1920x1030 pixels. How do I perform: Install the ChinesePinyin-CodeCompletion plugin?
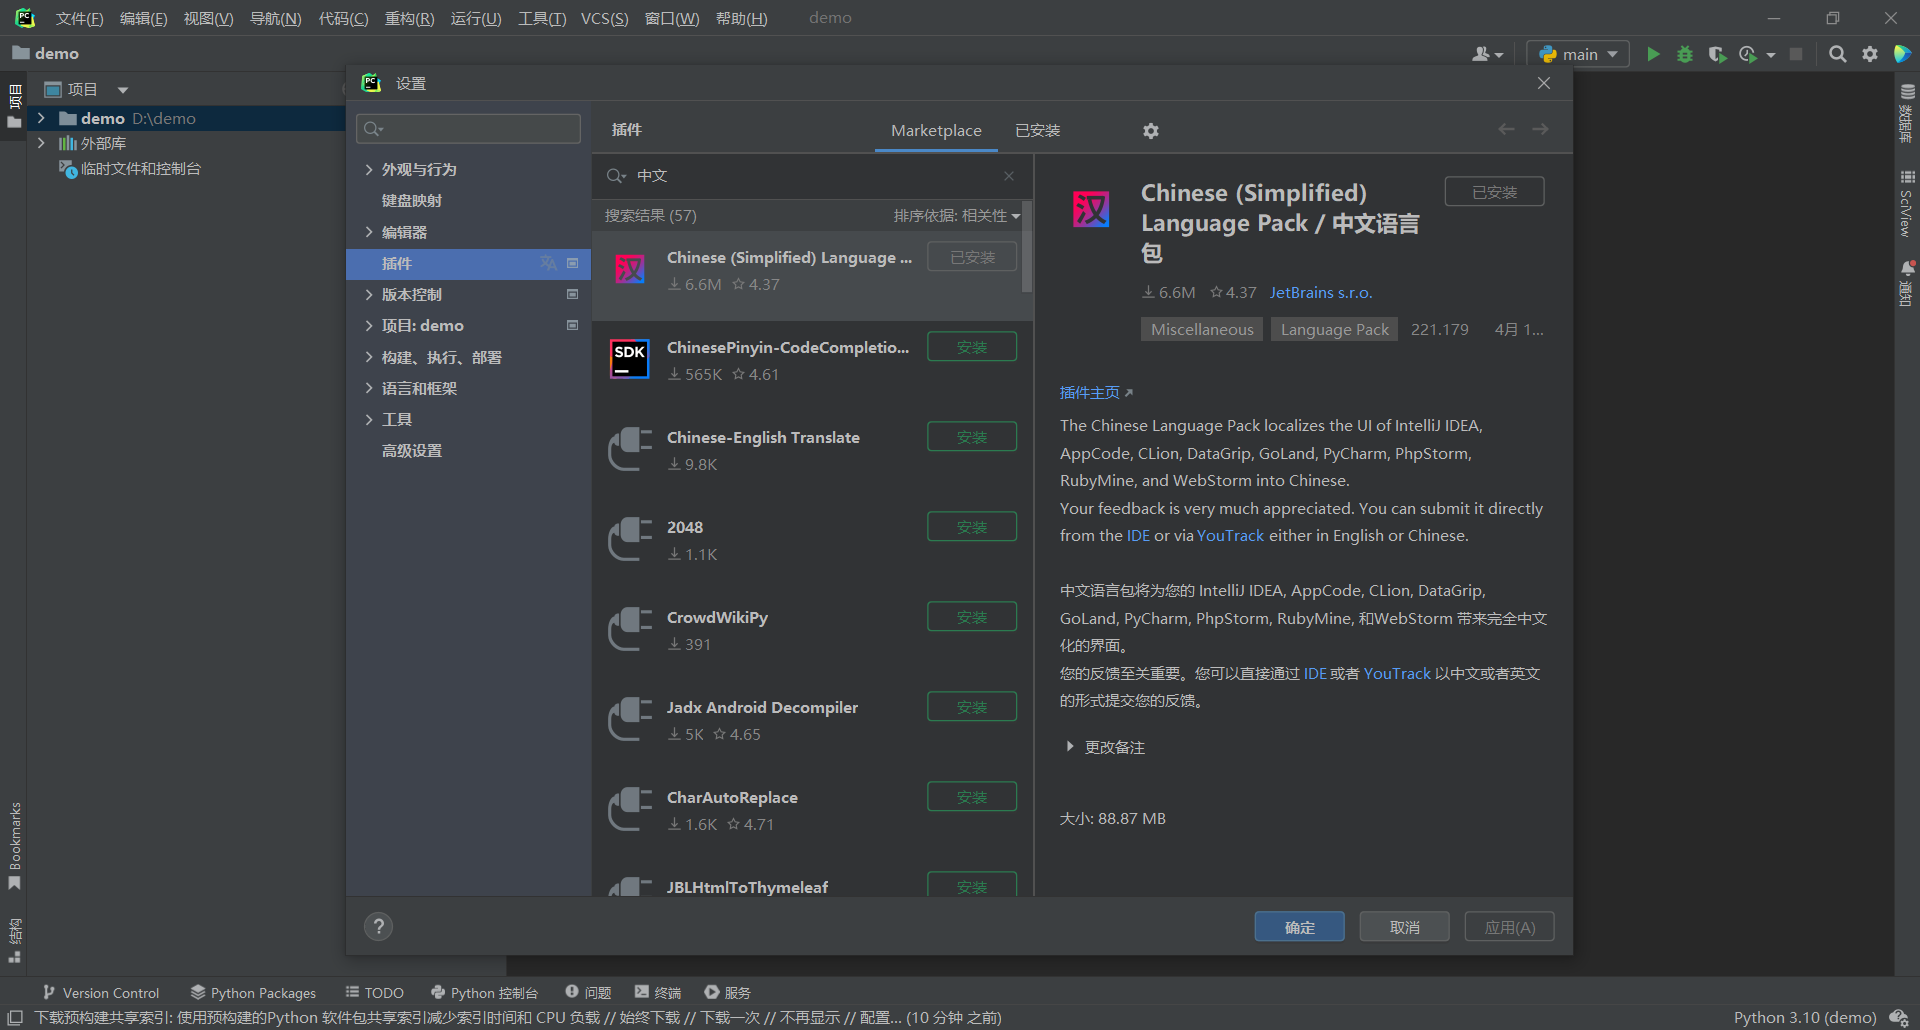(972, 347)
